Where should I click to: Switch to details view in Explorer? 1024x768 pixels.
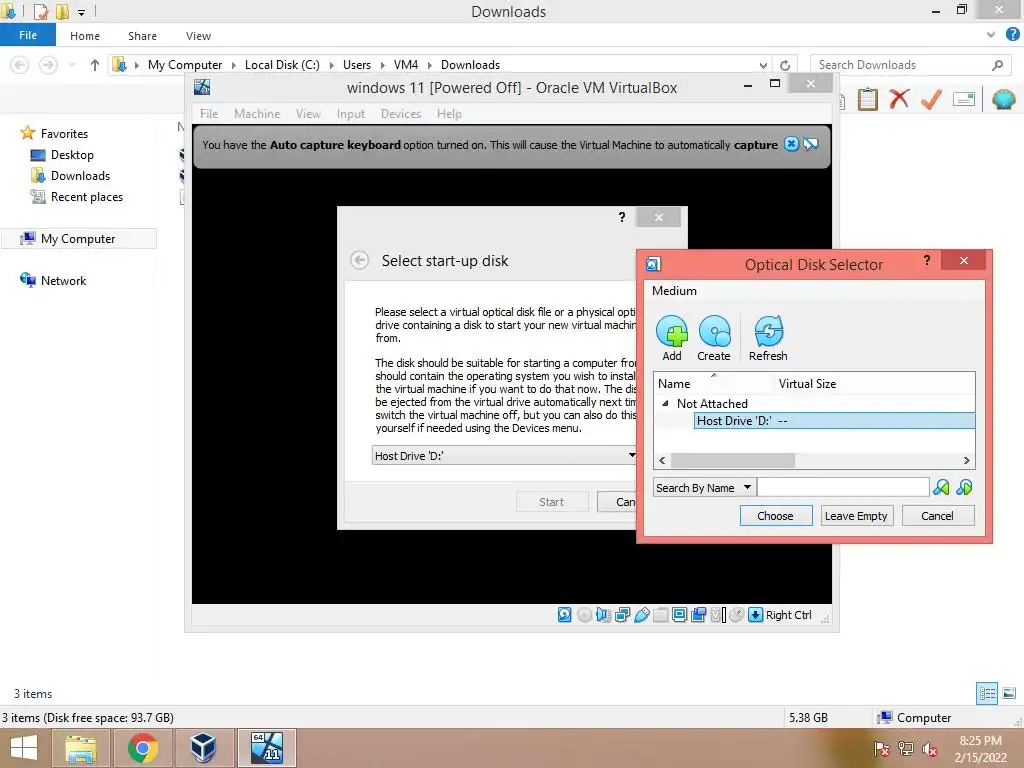[x=987, y=694]
